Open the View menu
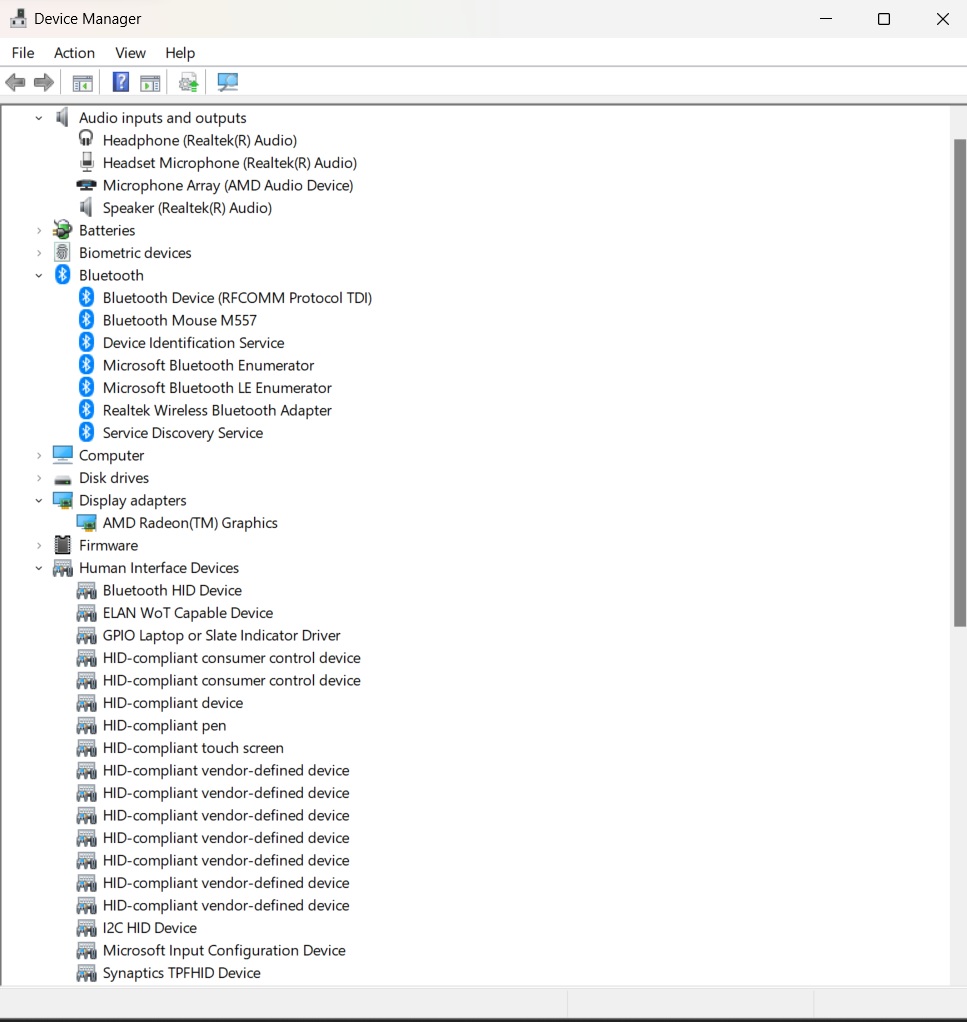 coord(130,52)
